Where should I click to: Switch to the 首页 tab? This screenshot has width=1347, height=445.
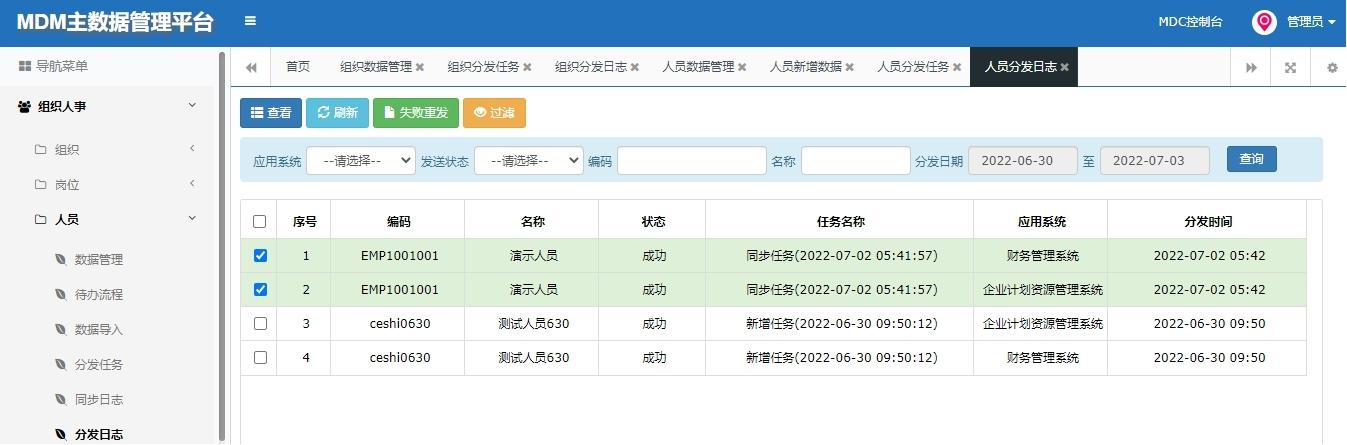tap(298, 67)
